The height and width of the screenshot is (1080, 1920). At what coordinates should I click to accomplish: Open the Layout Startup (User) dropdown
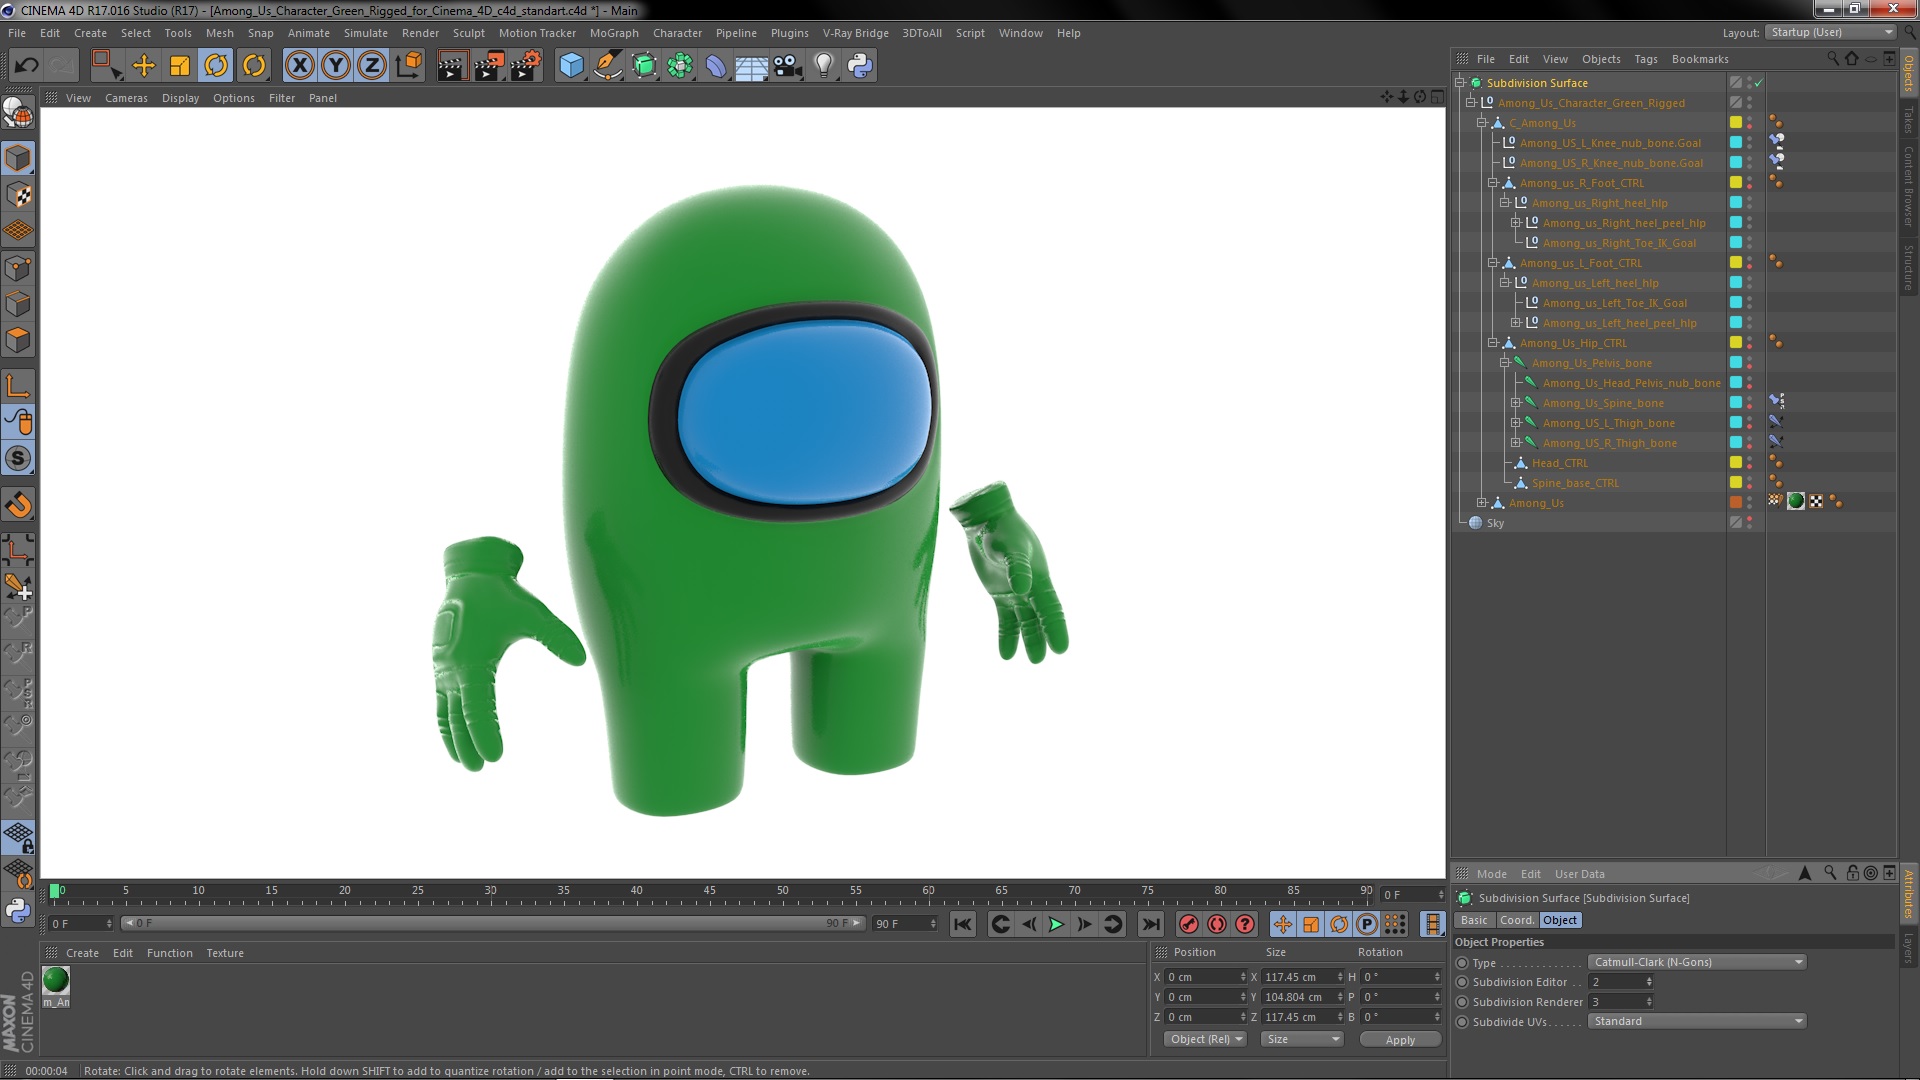click(1830, 33)
